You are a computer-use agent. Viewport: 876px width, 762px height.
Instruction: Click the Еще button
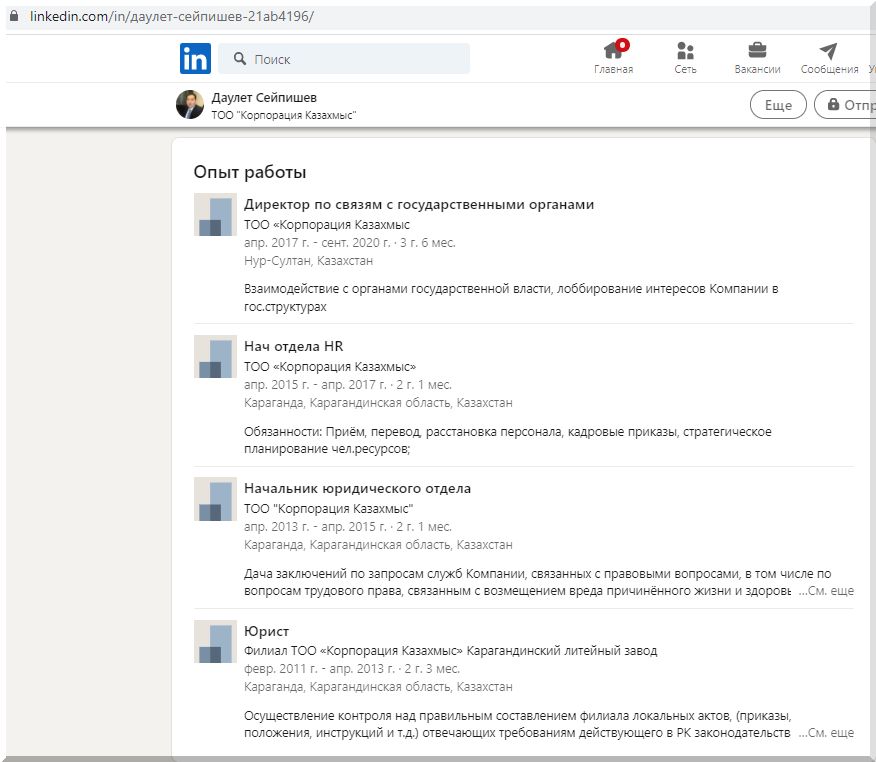click(x=778, y=105)
